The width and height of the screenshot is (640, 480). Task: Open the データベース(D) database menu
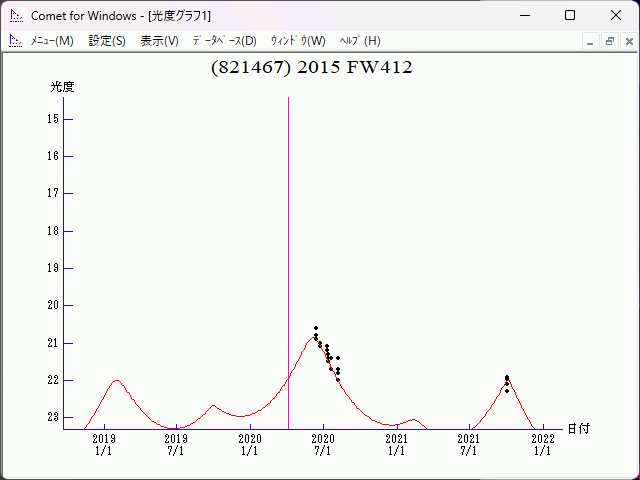point(224,41)
